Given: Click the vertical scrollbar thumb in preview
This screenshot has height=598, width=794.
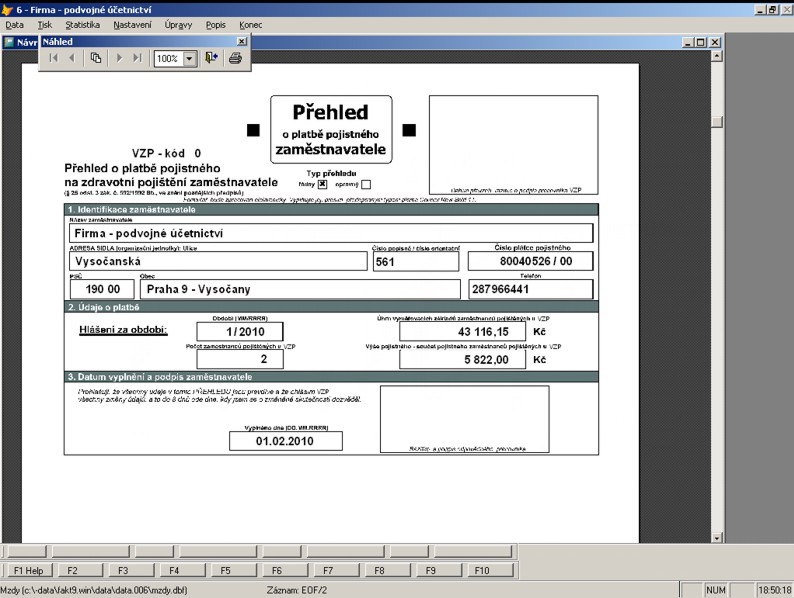Looking at the screenshot, I should (x=716, y=121).
